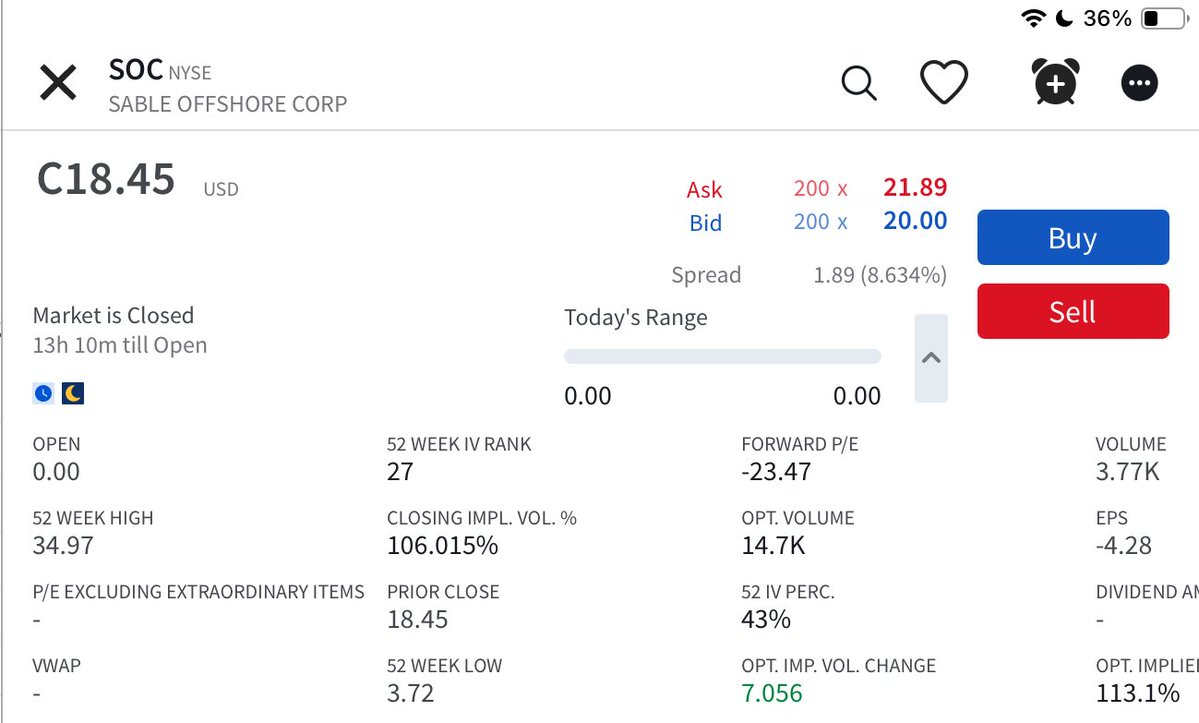This screenshot has width=1199, height=723.
Task: Tap the last price C18.45
Action: 106,179
